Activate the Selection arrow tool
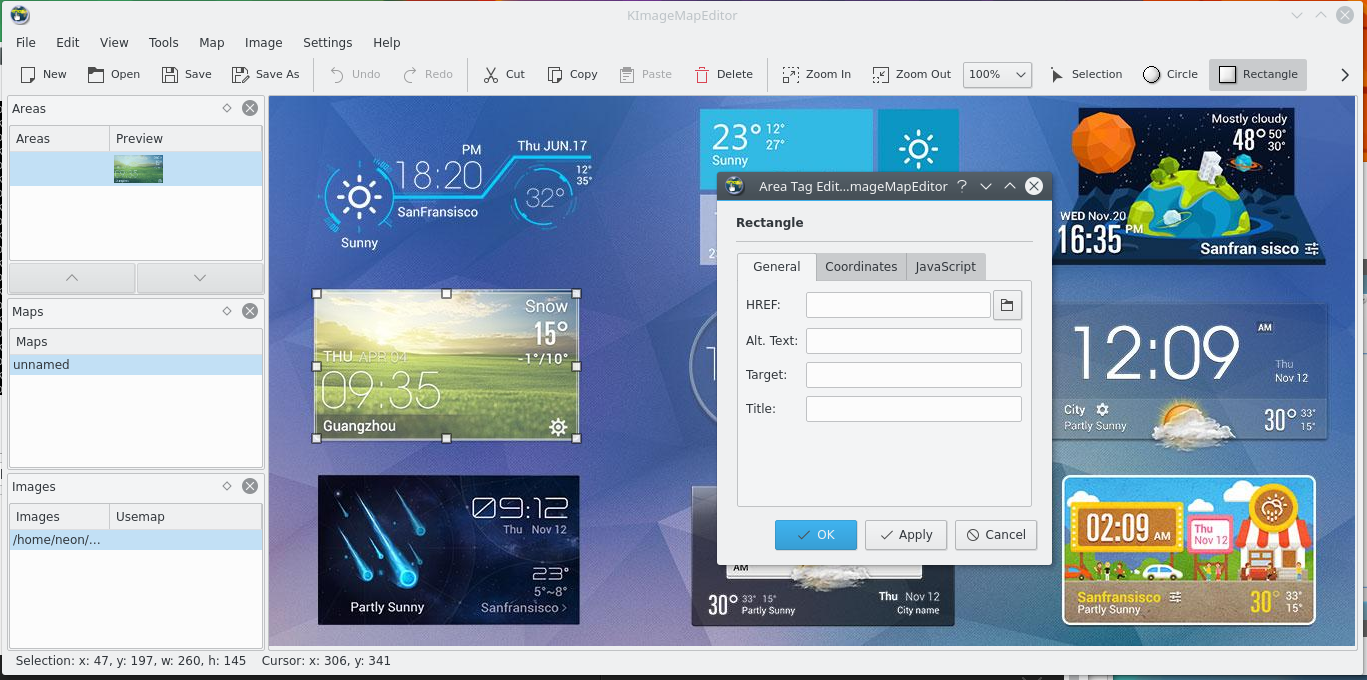The image size is (1367, 680). tap(1085, 74)
